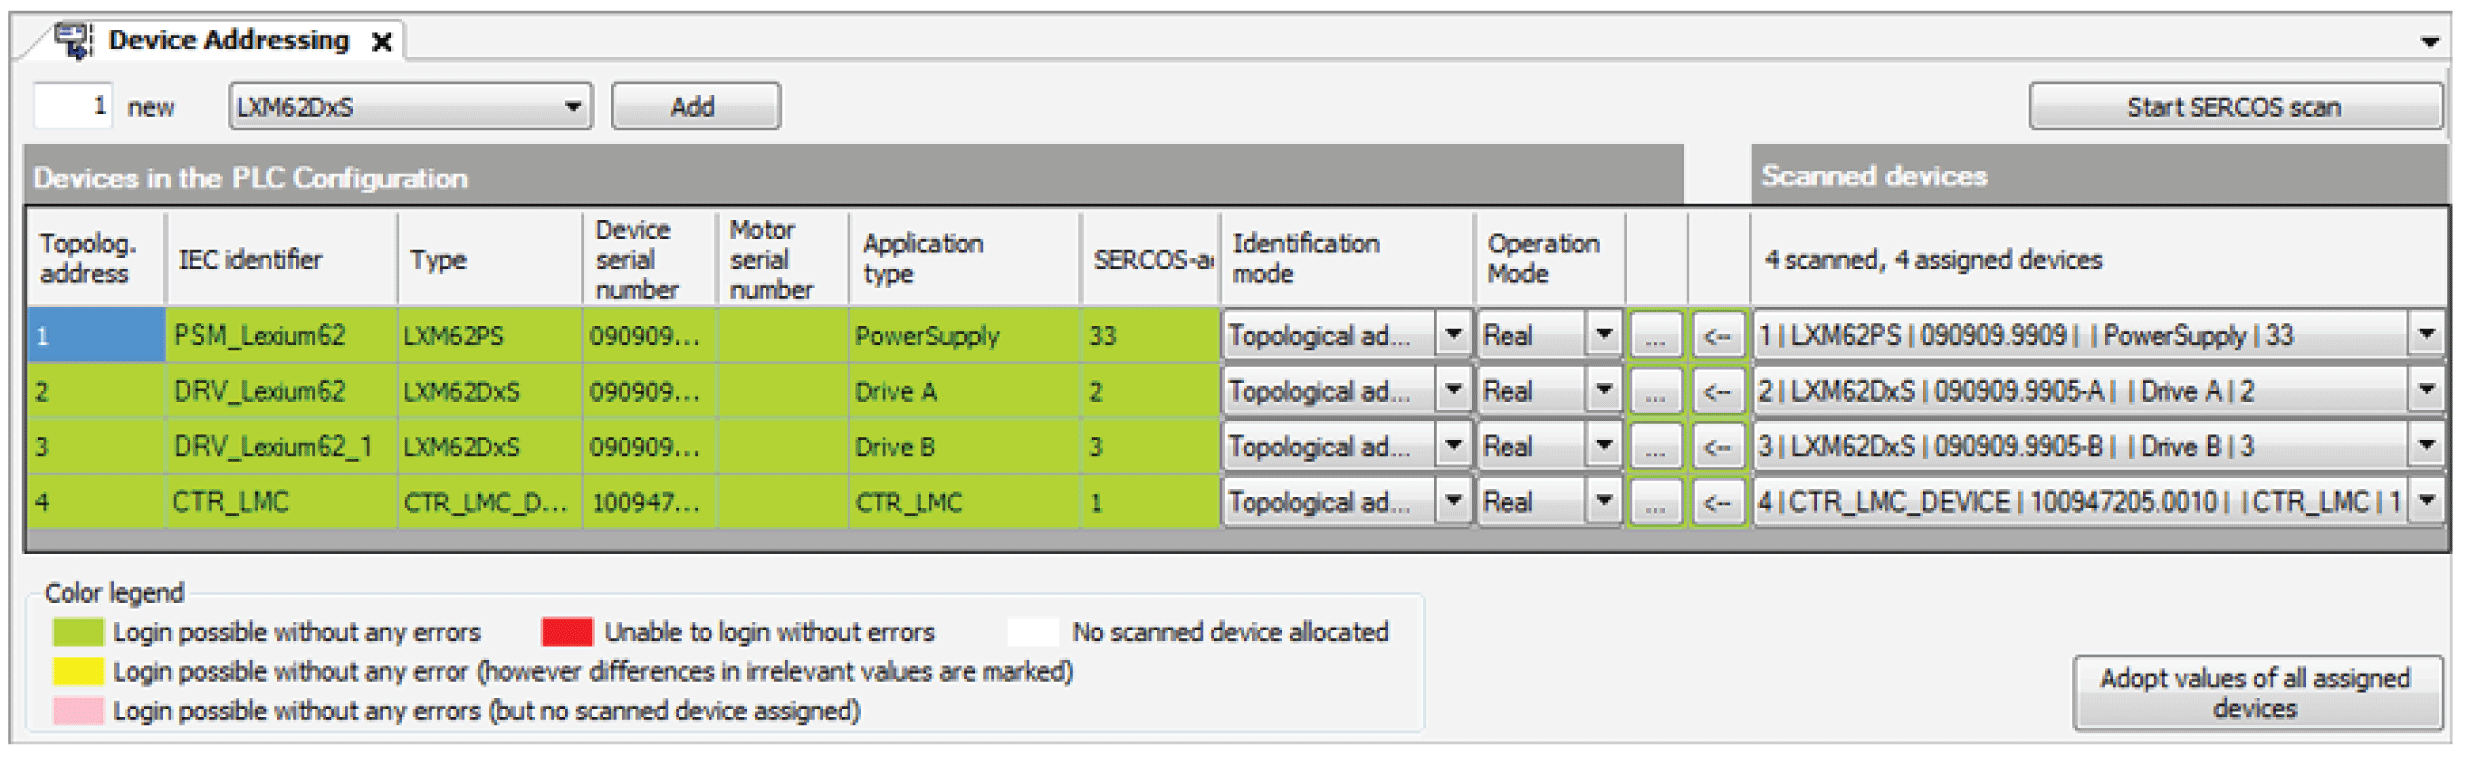Click the Add button
This screenshot has height=762, width=2466.
(x=695, y=106)
